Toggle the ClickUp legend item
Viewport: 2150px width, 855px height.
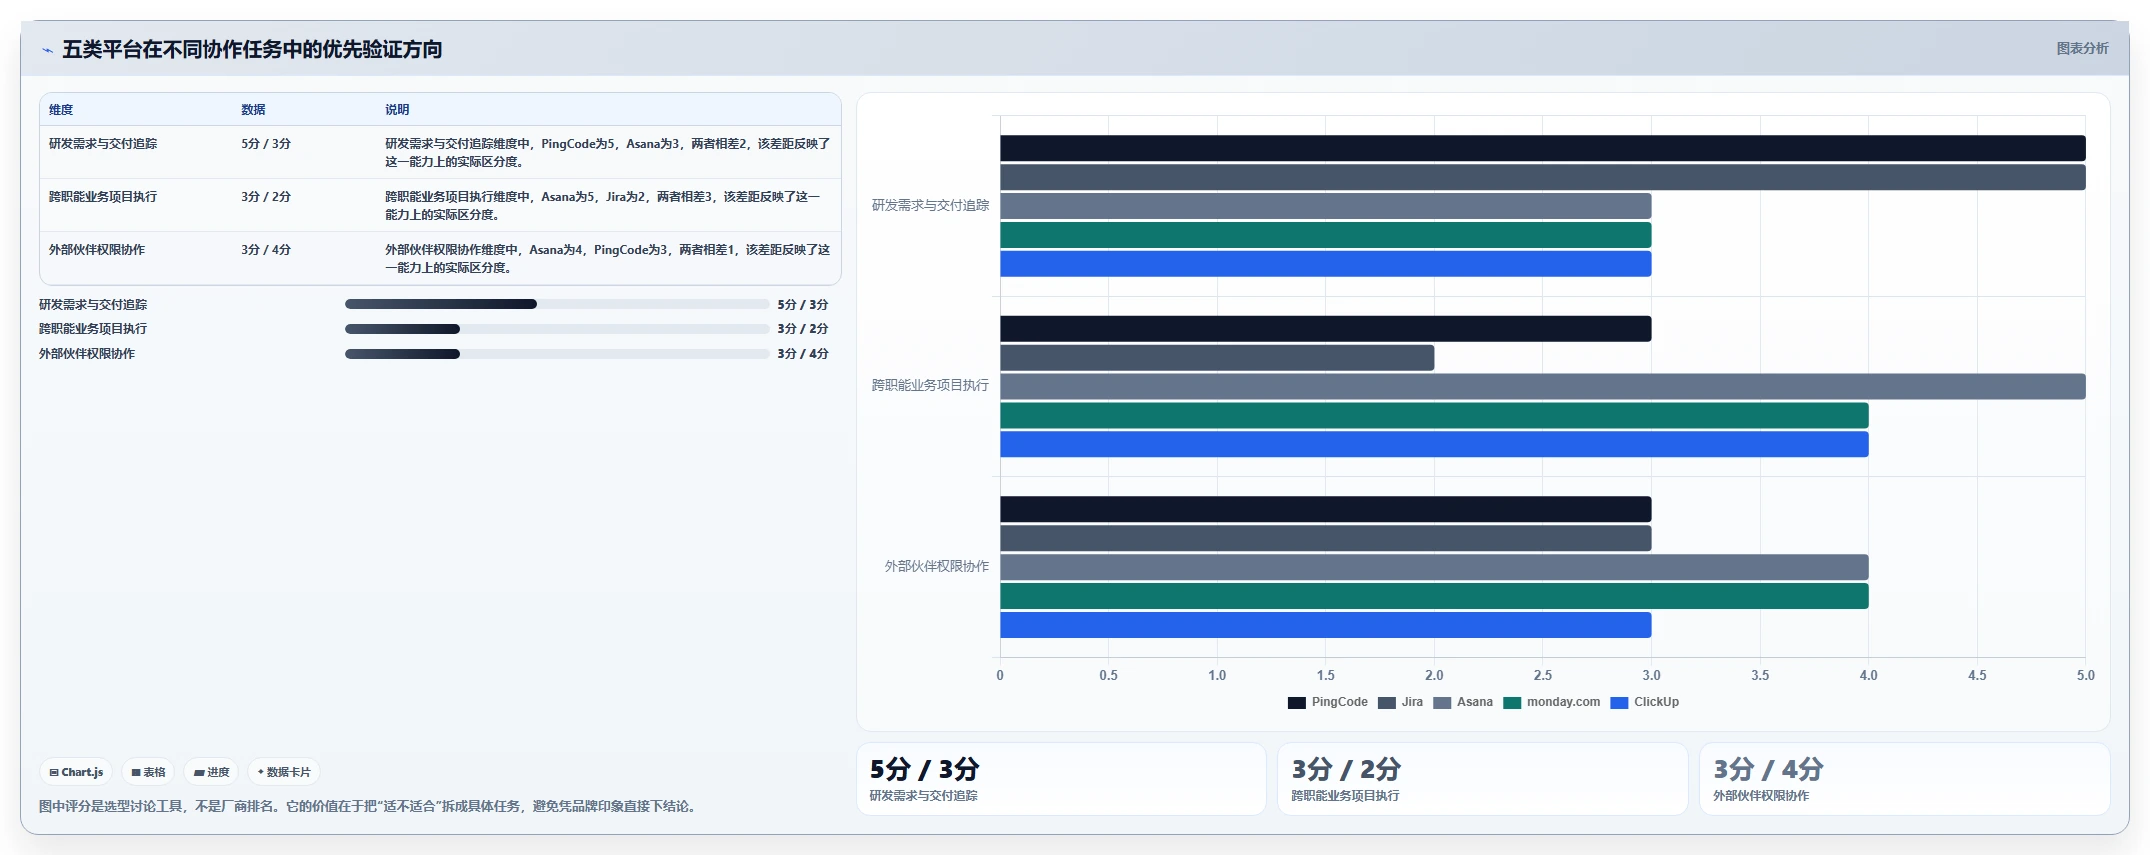[1644, 702]
